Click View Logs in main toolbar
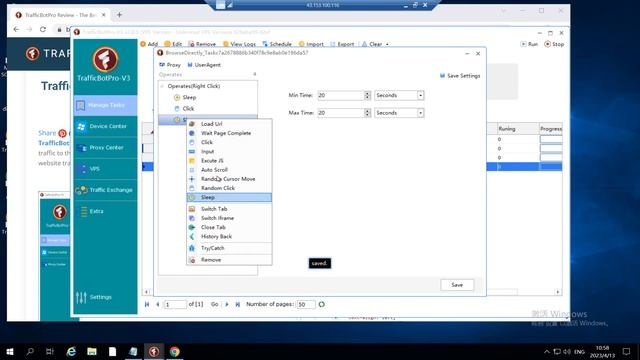 [240, 44]
